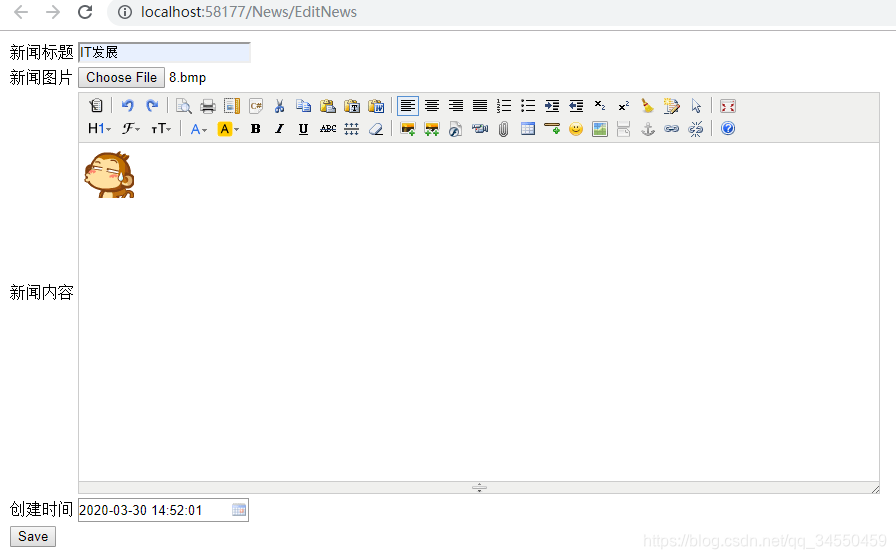Click the Choose File button
The image size is (896, 559).
tap(121, 77)
